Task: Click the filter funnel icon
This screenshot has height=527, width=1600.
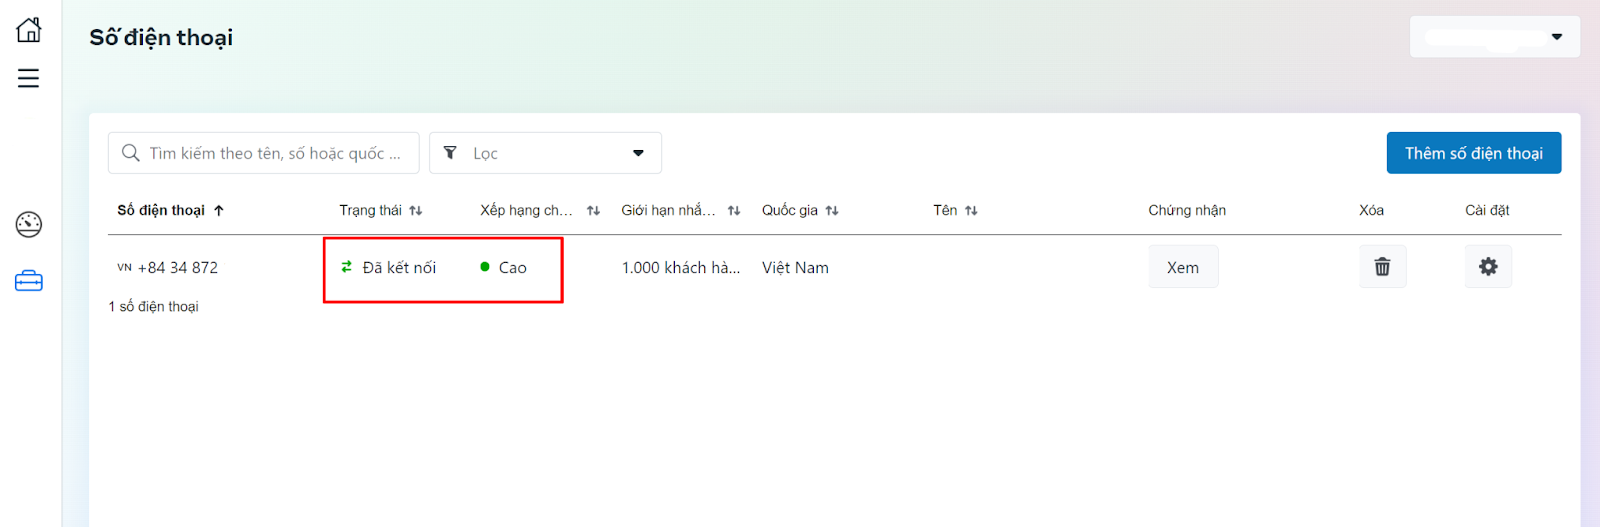Action: click(x=450, y=153)
